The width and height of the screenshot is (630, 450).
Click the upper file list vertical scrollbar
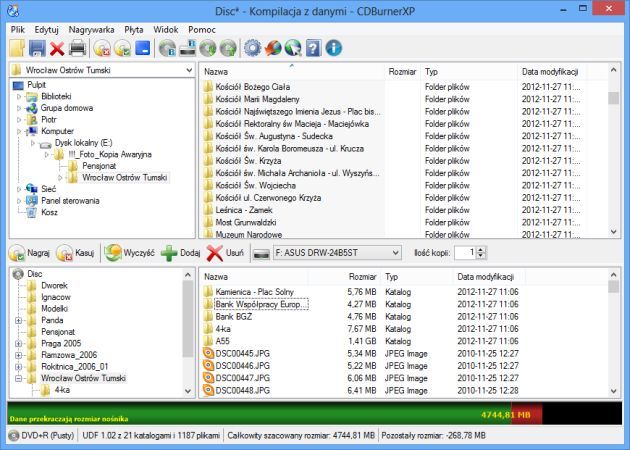point(613,151)
